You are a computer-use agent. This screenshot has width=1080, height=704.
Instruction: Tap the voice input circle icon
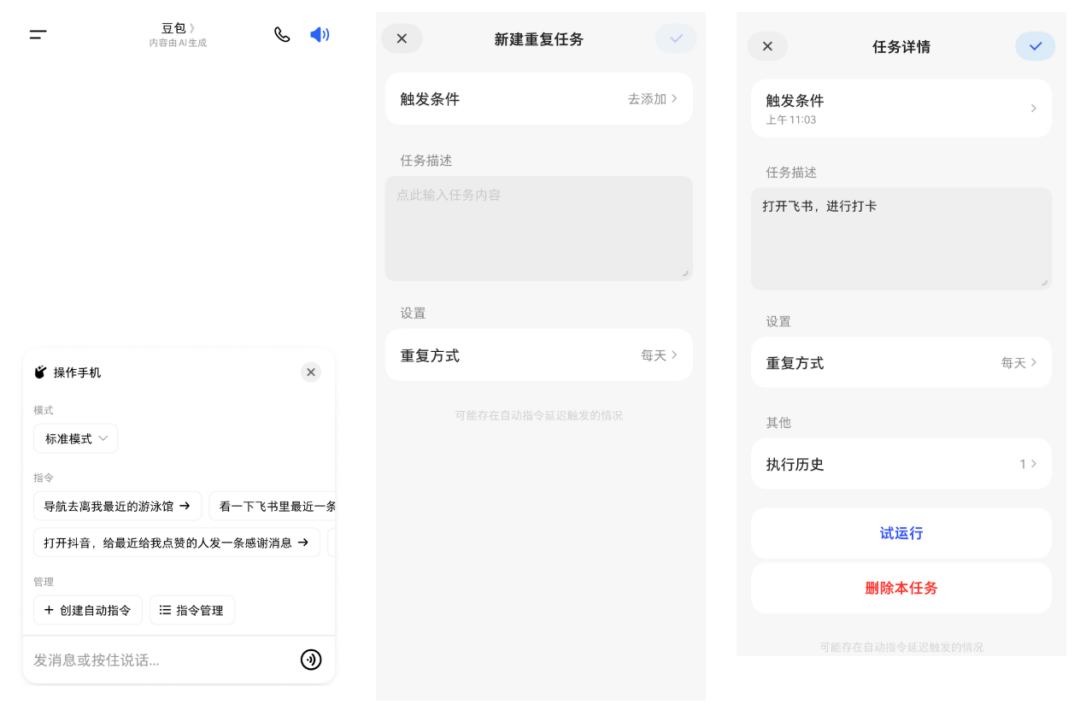311,659
